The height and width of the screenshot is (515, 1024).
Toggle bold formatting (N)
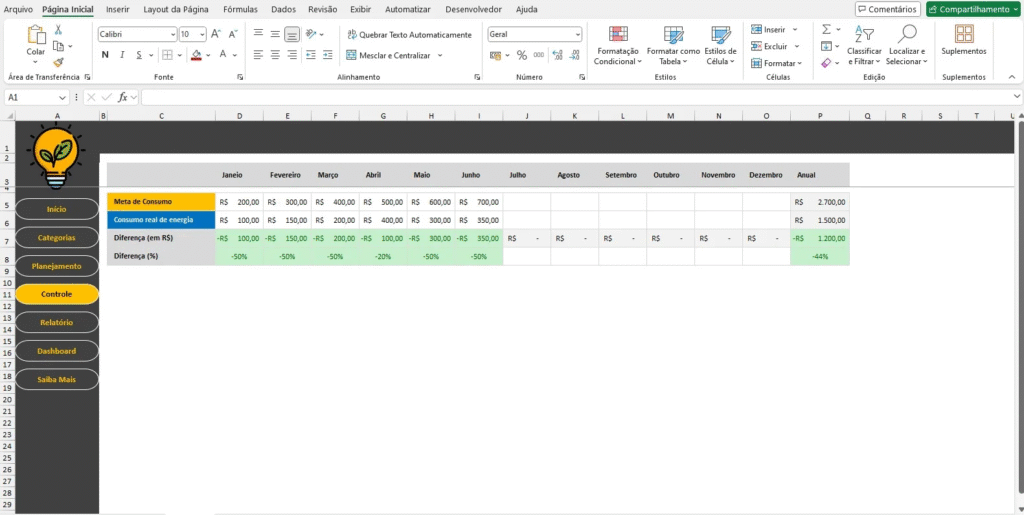coord(105,55)
